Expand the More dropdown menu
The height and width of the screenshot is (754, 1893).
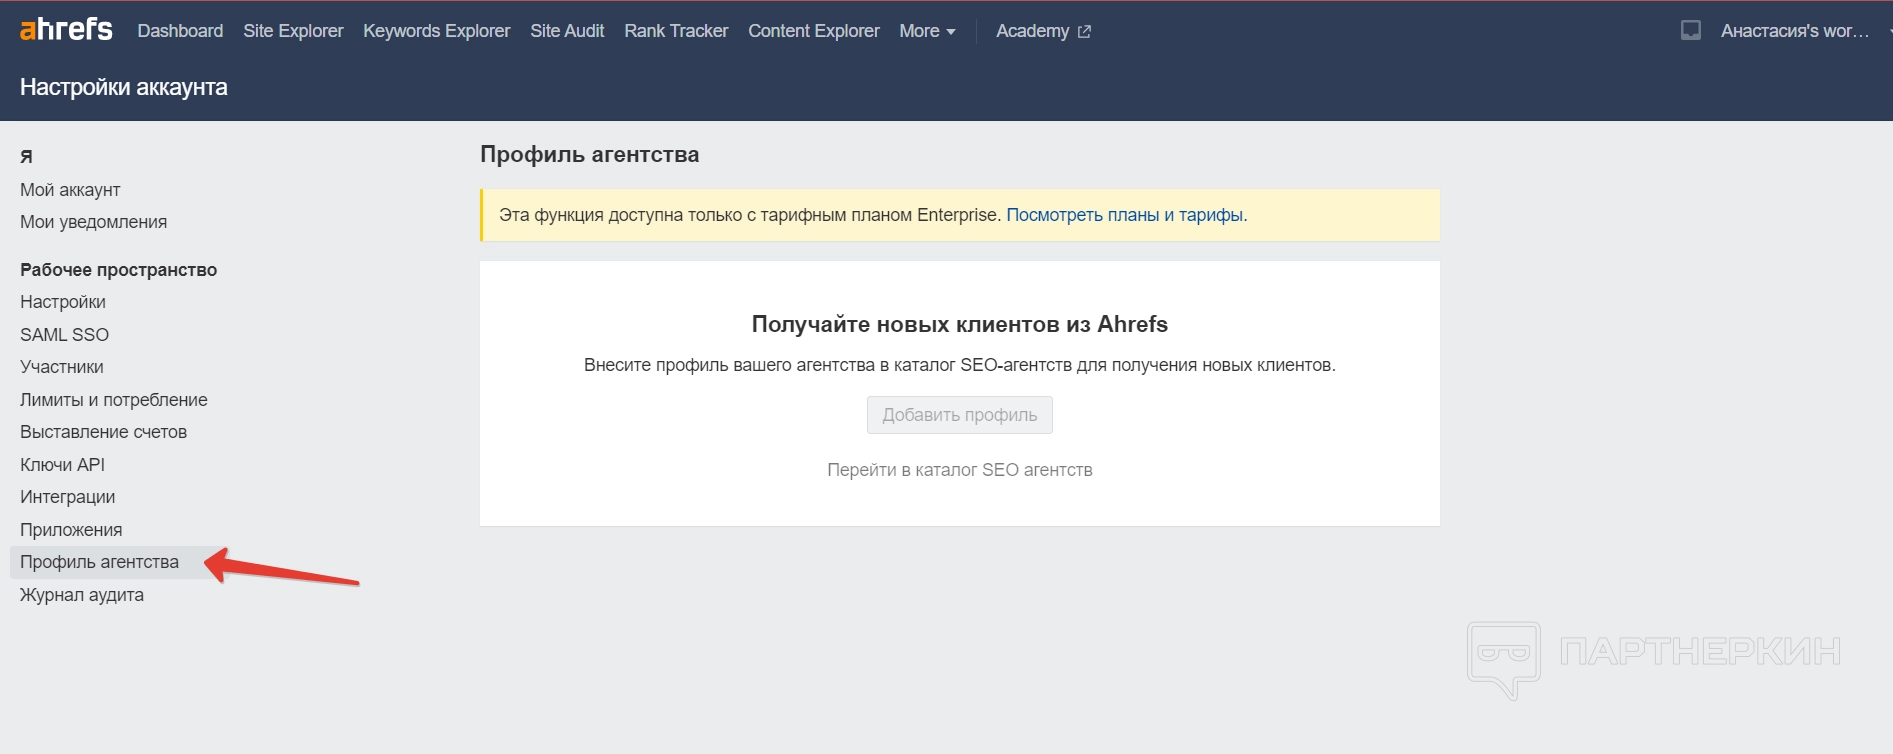pyautogui.click(x=927, y=31)
